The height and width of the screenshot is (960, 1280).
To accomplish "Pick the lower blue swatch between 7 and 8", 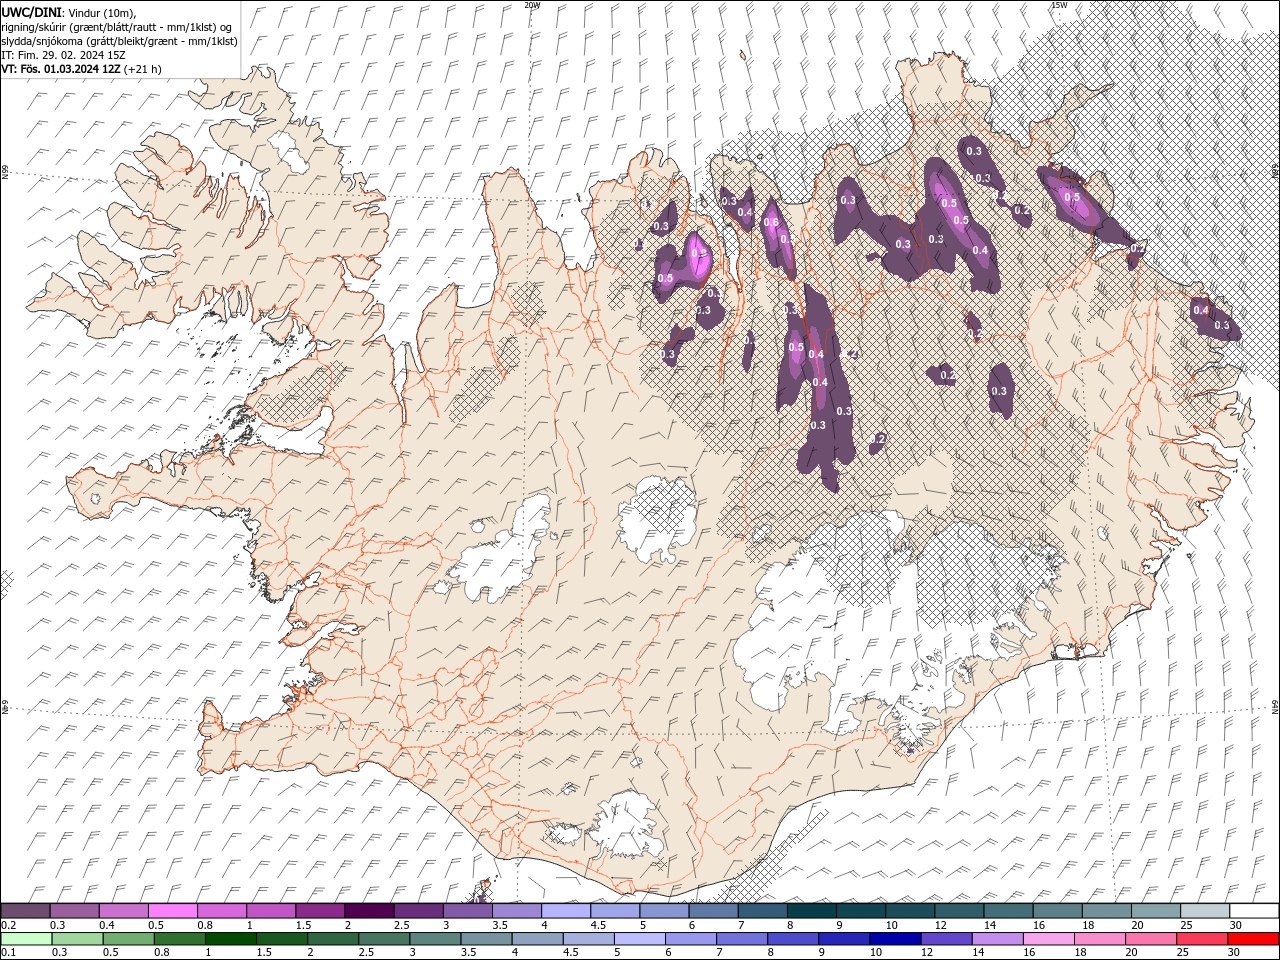I will 742,939.
